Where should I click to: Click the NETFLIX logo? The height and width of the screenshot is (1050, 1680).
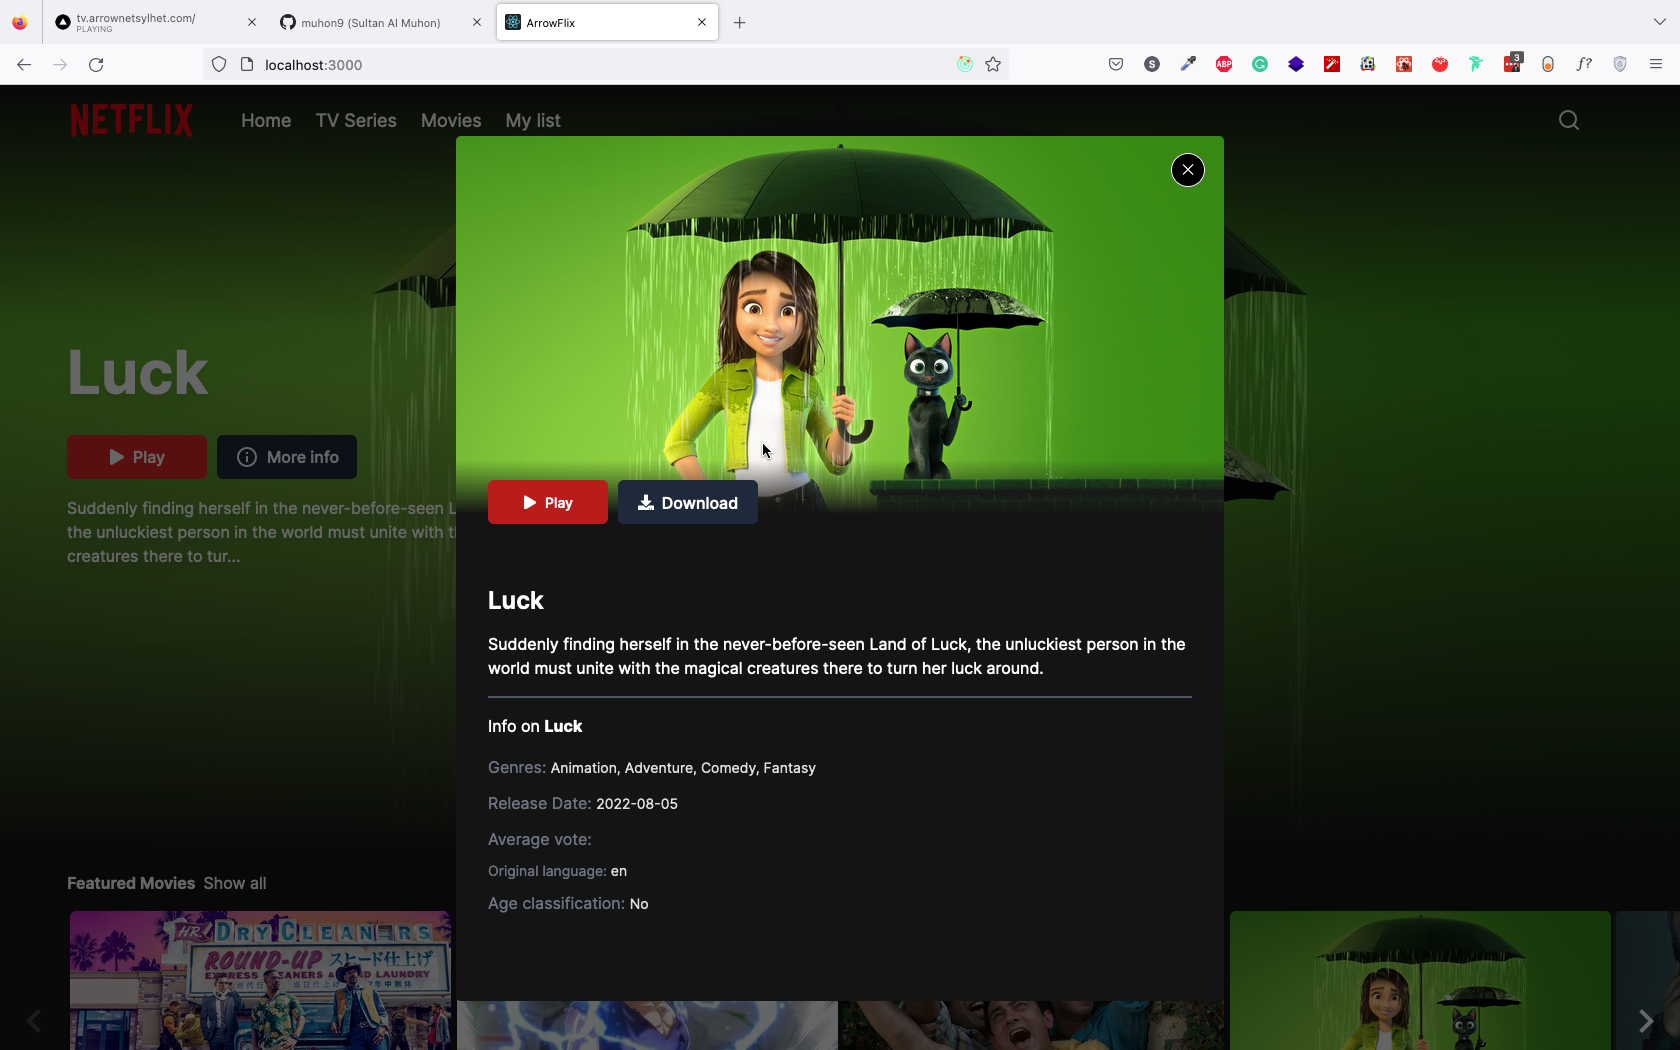tap(131, 120)
